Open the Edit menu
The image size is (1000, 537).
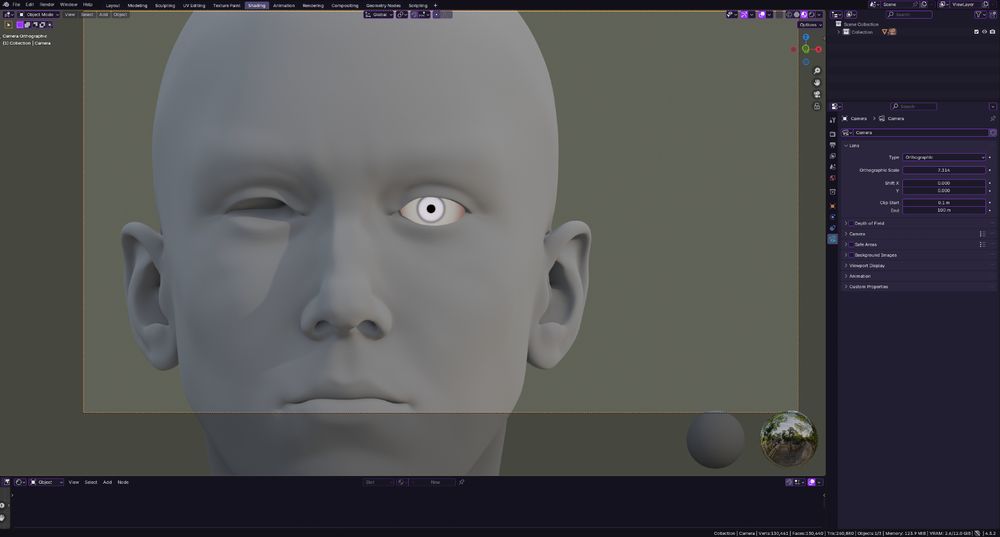coord(29,4)
